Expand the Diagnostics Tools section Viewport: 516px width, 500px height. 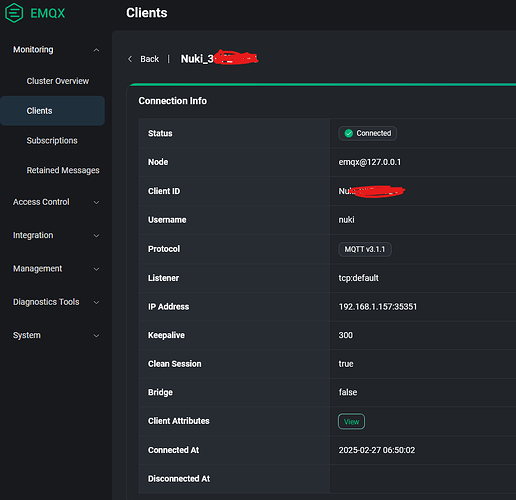(56, 302)
